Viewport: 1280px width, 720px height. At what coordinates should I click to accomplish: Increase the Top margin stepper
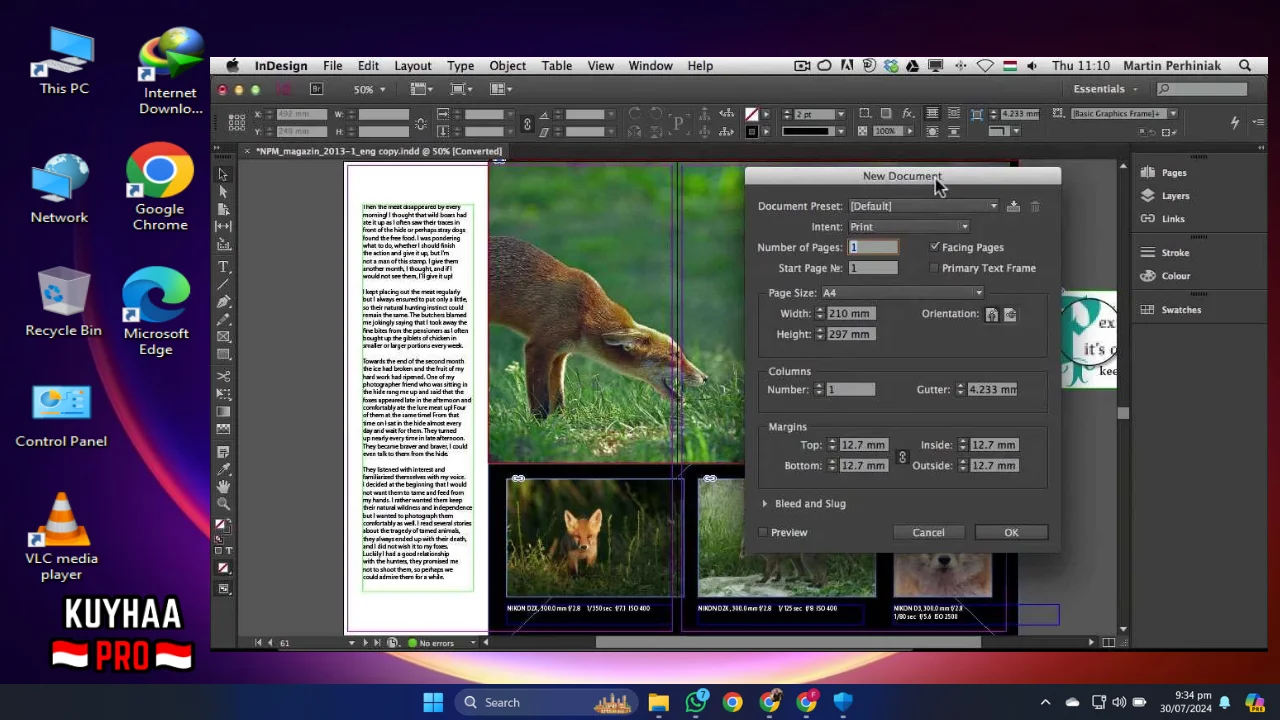pyautogui.click(x=830, y=442)
